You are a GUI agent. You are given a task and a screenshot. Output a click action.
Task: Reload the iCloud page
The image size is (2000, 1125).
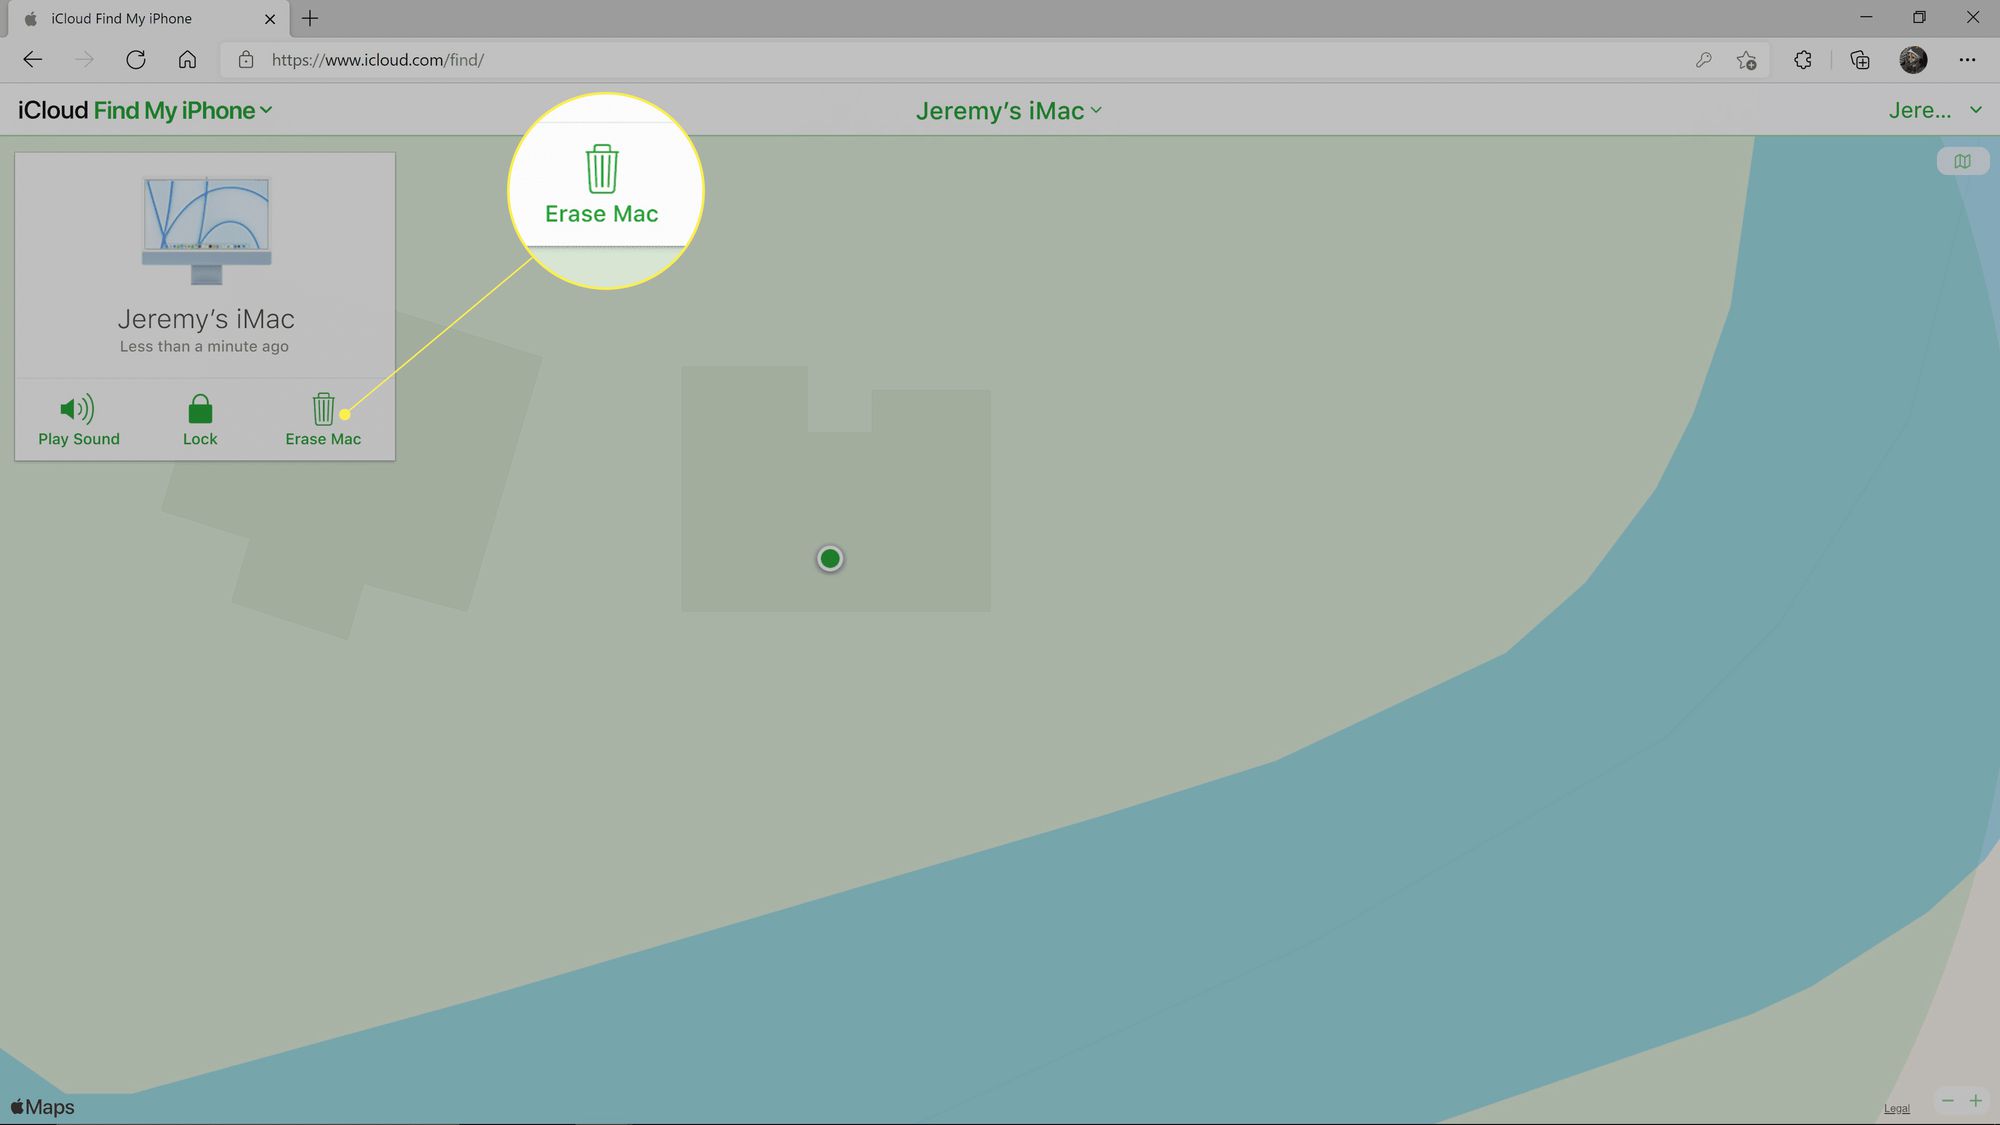tap(136, 60)
